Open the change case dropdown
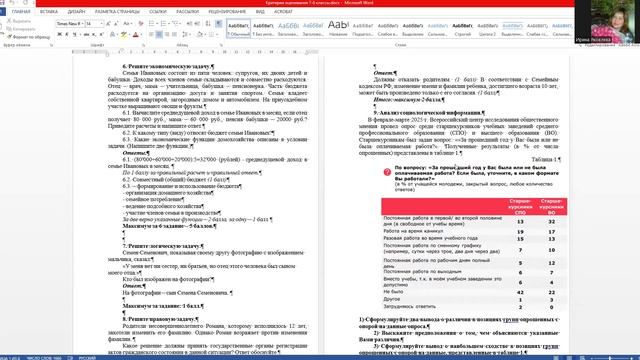Screen dimensions: 640x360 pyautogui.click(x=127, y=24)
